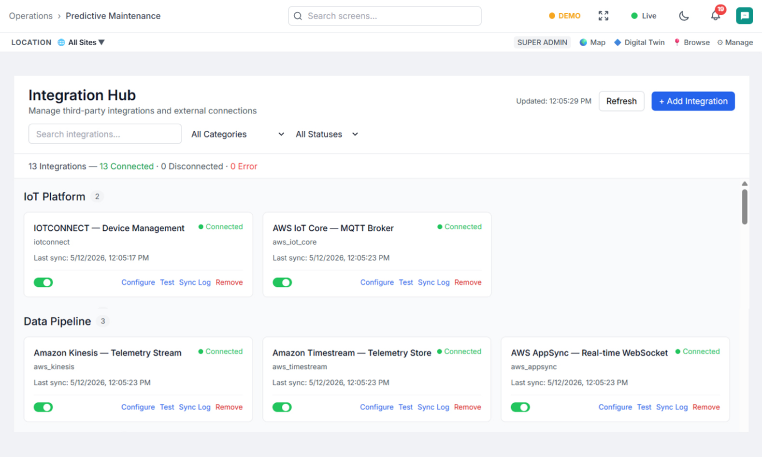This screenshot has height=457, width=762.
Task: Click the '0 Disconnected' summary text
Action: [x=192, y=166]
